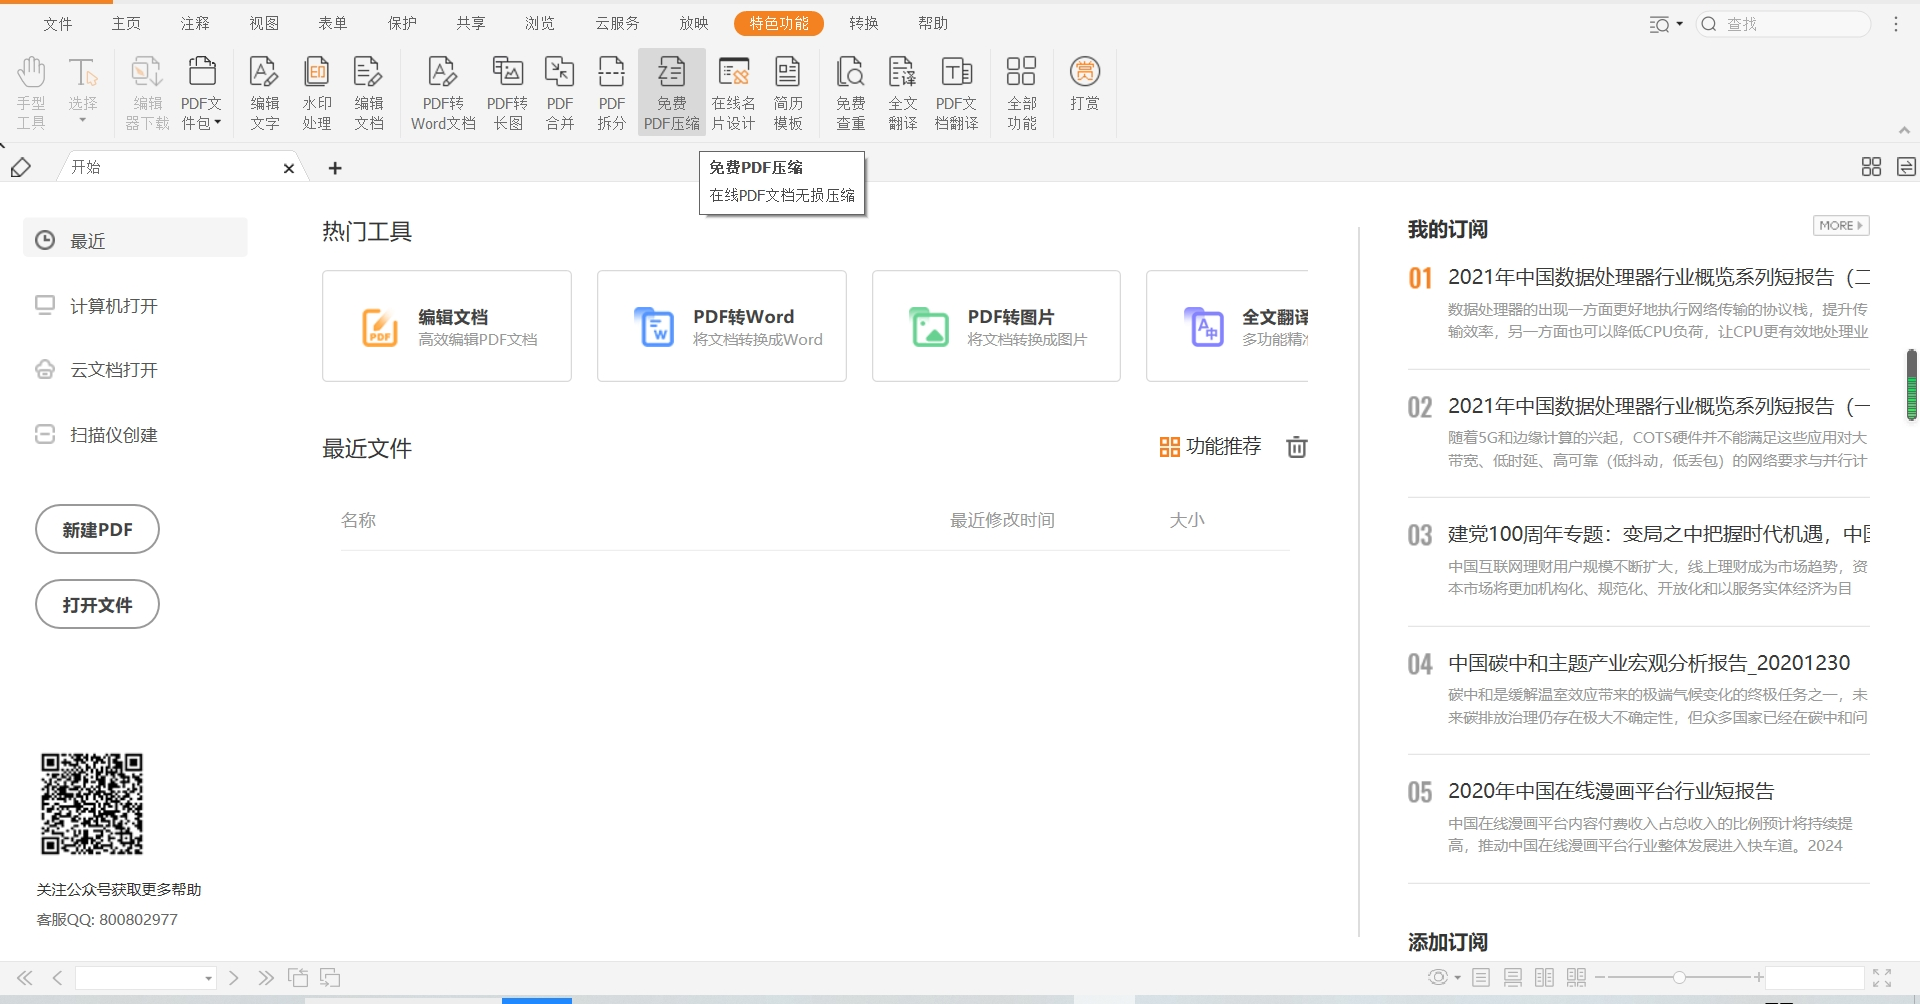Image resolution: width=1920 pixels, height=1004 pixels.
Task: Select the hand tool (手型工具)
Action: (x=31, y=90)
